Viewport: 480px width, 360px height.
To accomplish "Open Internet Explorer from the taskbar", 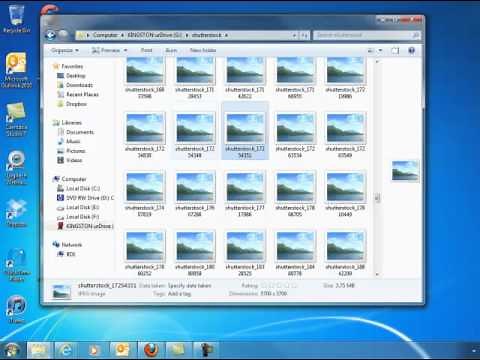I will (x=66, y=350).
